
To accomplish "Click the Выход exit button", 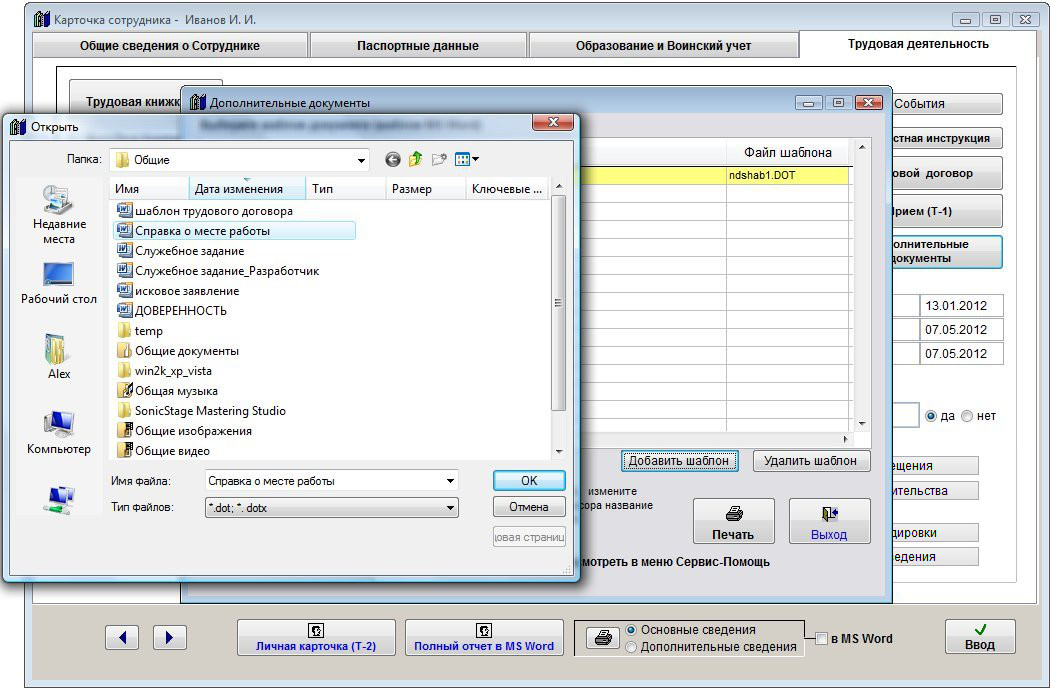I will coord(829,520).
